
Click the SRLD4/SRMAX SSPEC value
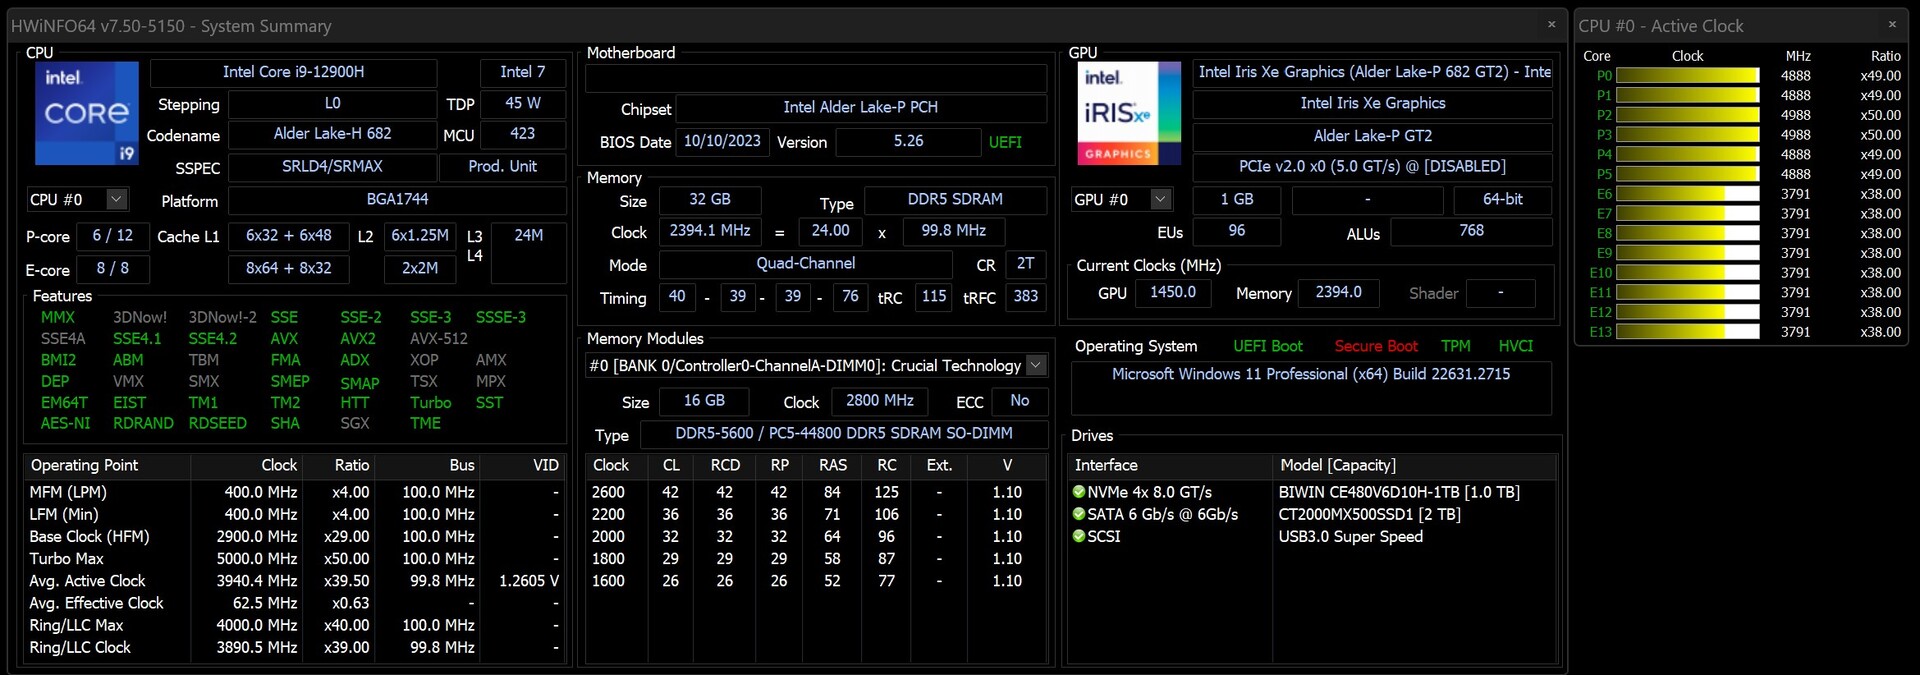point(332,167)
